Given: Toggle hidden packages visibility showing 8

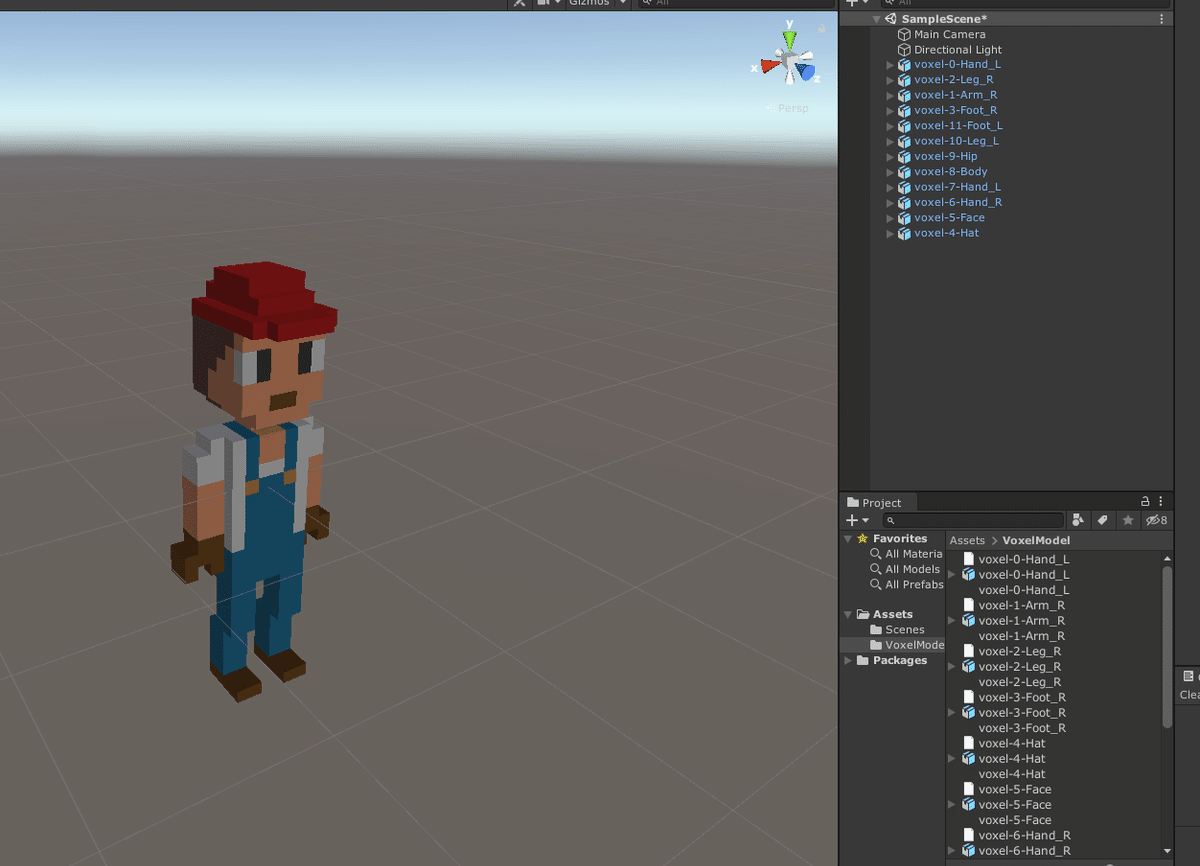Looking at the screenshot, I should pos(1157,520).
